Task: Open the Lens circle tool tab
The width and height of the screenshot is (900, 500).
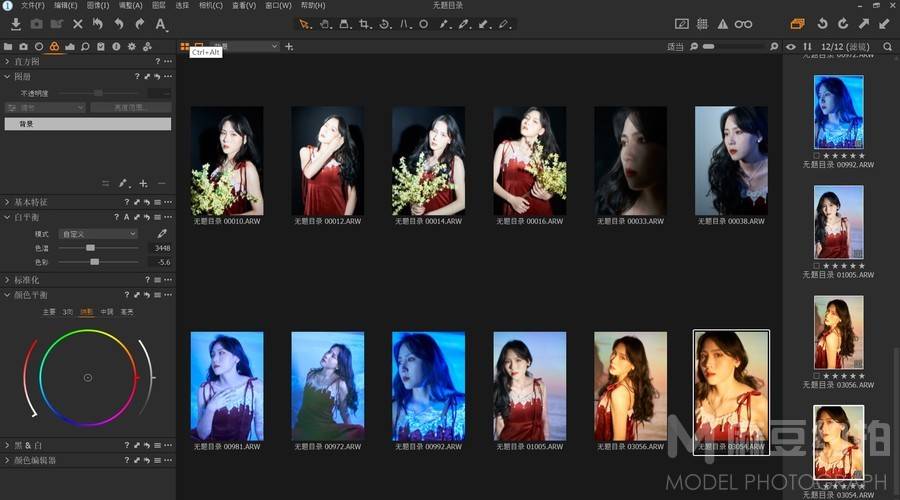Action: click(x=39, y=46)
